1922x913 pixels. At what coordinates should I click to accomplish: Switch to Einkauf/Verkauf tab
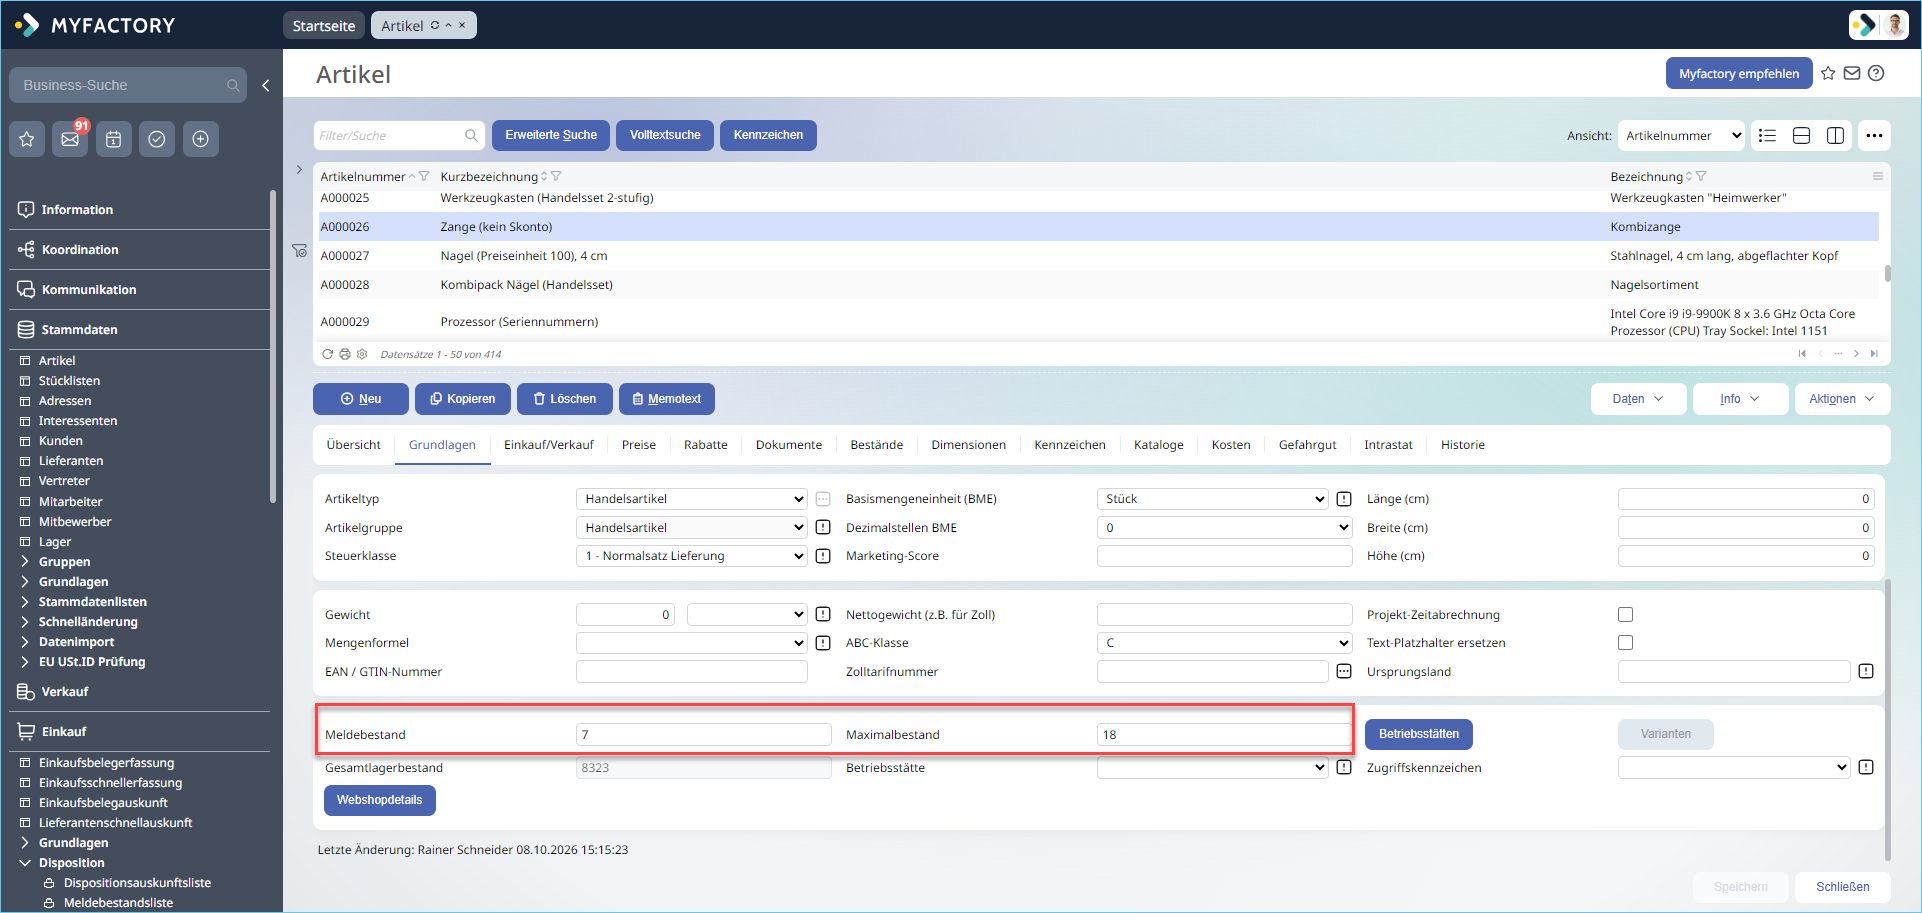pos(548,445)
